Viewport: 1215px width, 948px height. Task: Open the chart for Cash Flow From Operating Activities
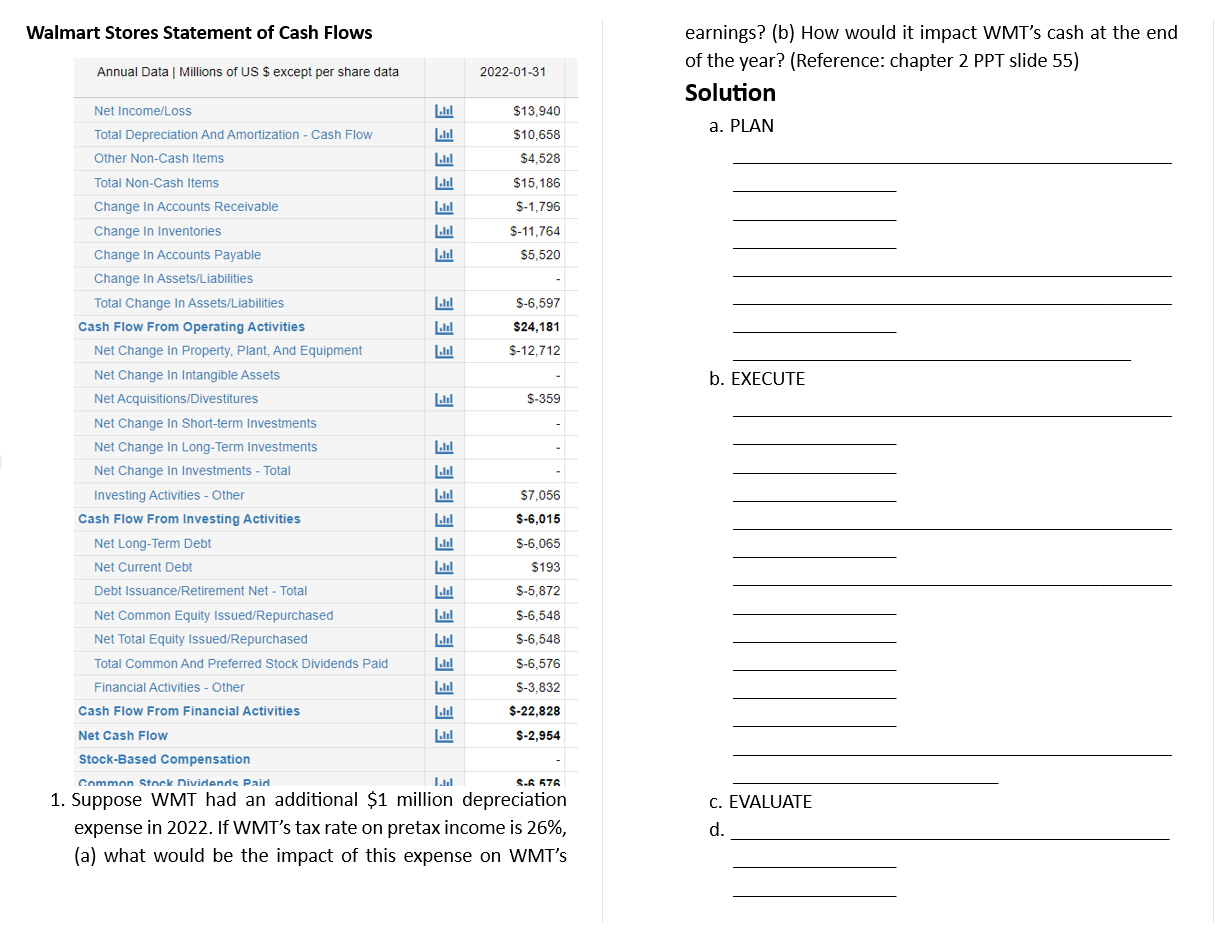tap(444, 327)
